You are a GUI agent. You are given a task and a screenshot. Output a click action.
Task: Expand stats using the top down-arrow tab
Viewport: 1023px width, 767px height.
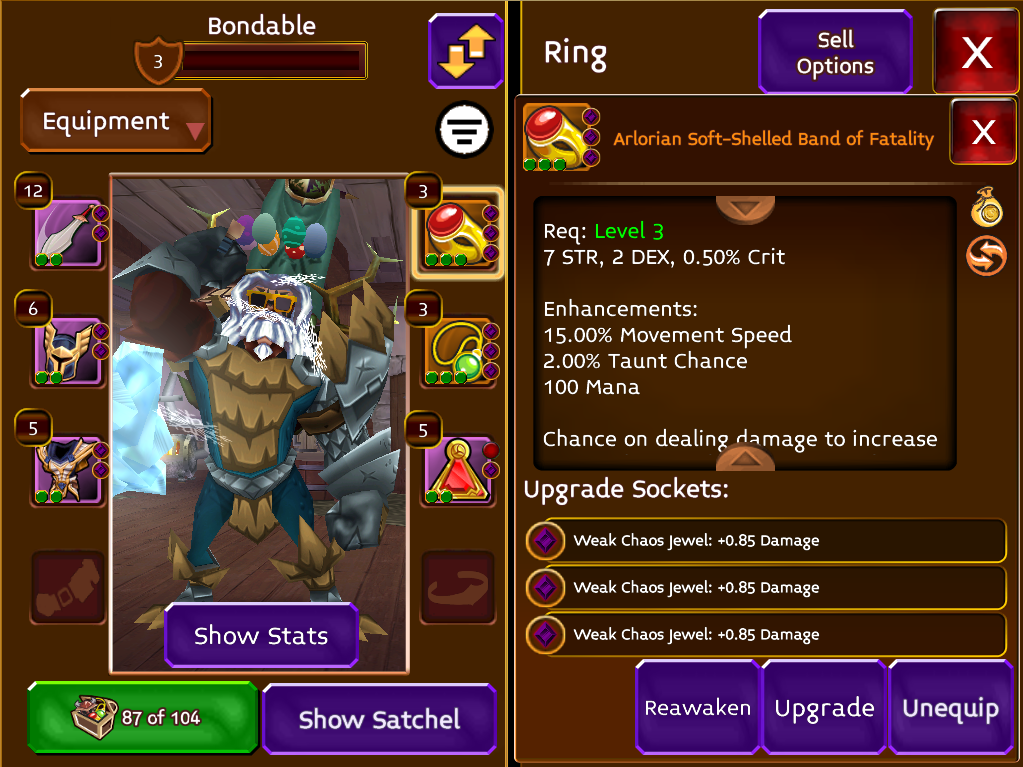click(x=745, y=209)
